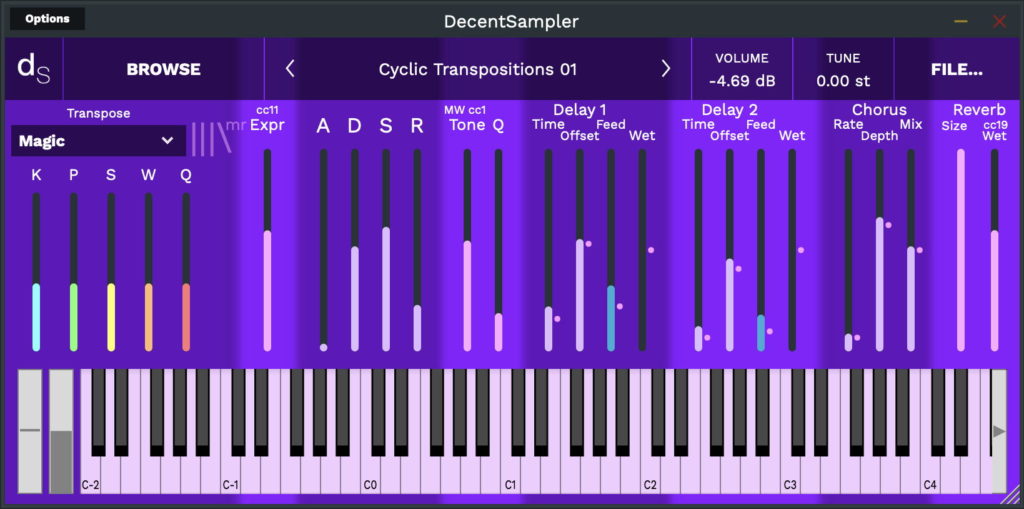Play the C-1 key on keyboard
This screenshot has height=509, width=1024.
click(x=231, y=477)
